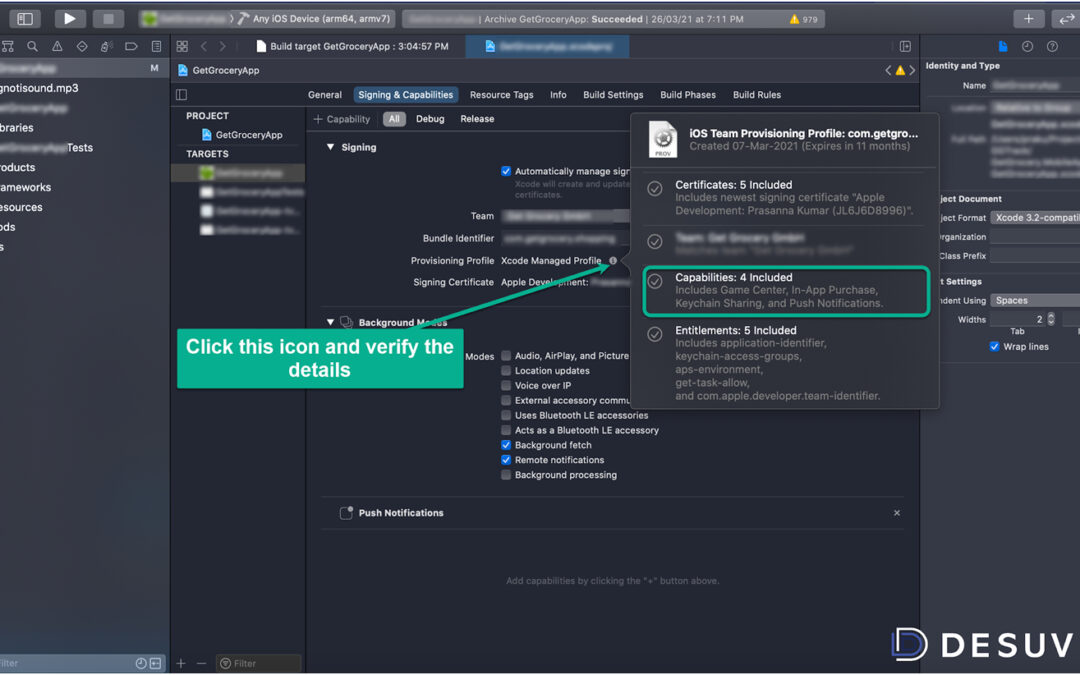Go forward with the editor forward arrow
The height and width of the screenshot is (675, 1080).
222,46
